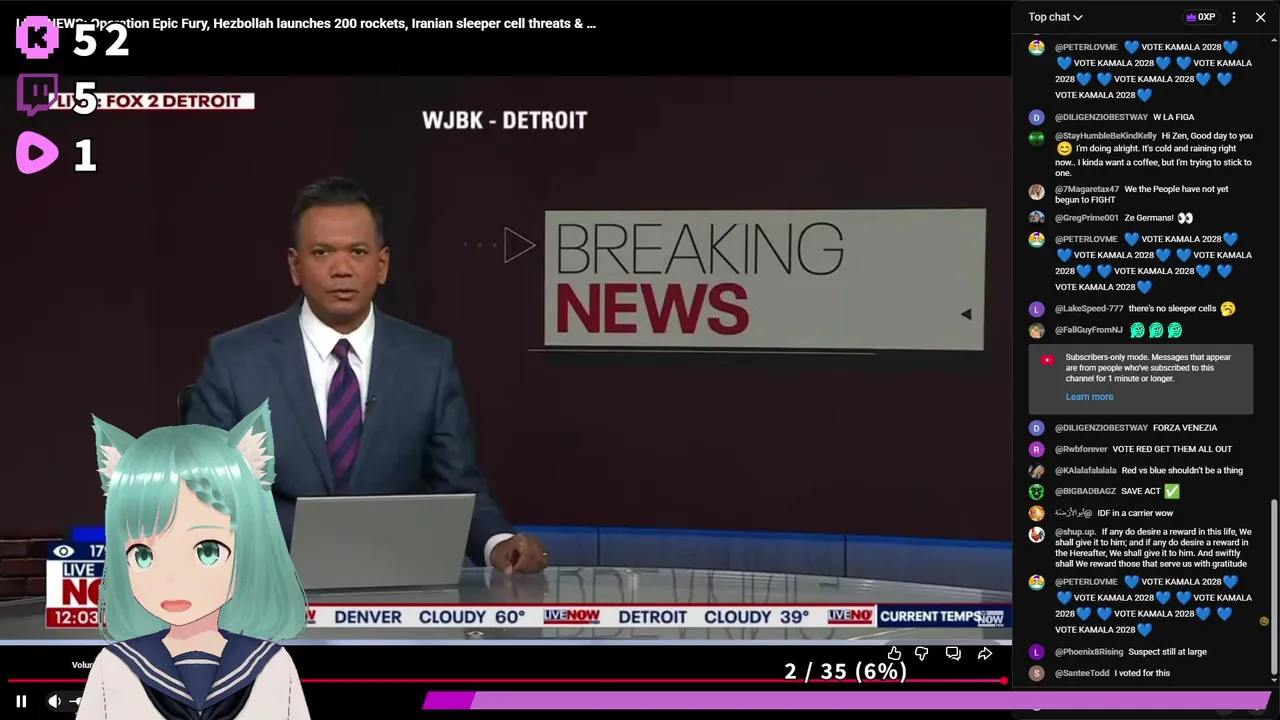Click the username @Phoenix8Rising

pyautogui.click(x=1089, y=652)
